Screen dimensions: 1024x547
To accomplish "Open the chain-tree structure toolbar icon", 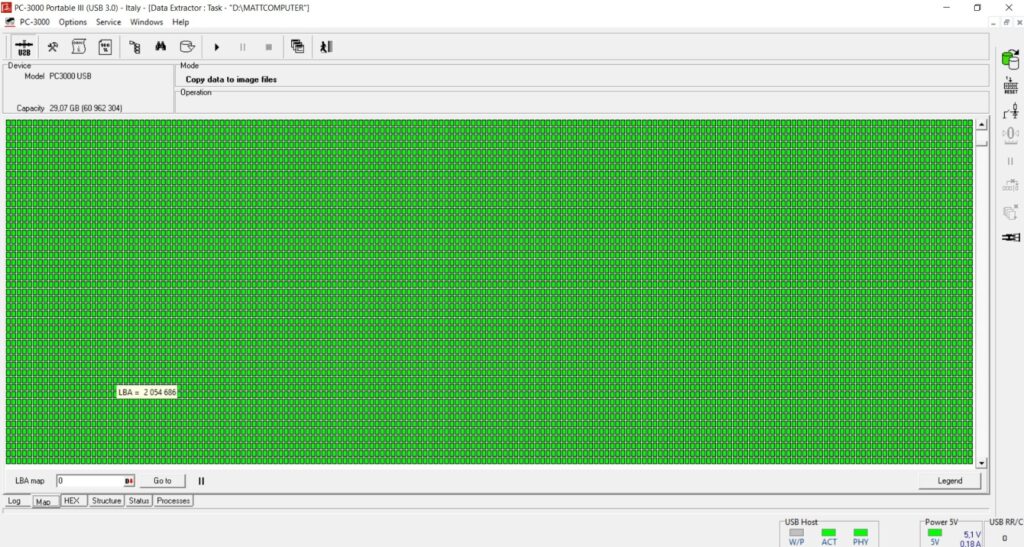I will pyautogui.click(x=135, y=47).
